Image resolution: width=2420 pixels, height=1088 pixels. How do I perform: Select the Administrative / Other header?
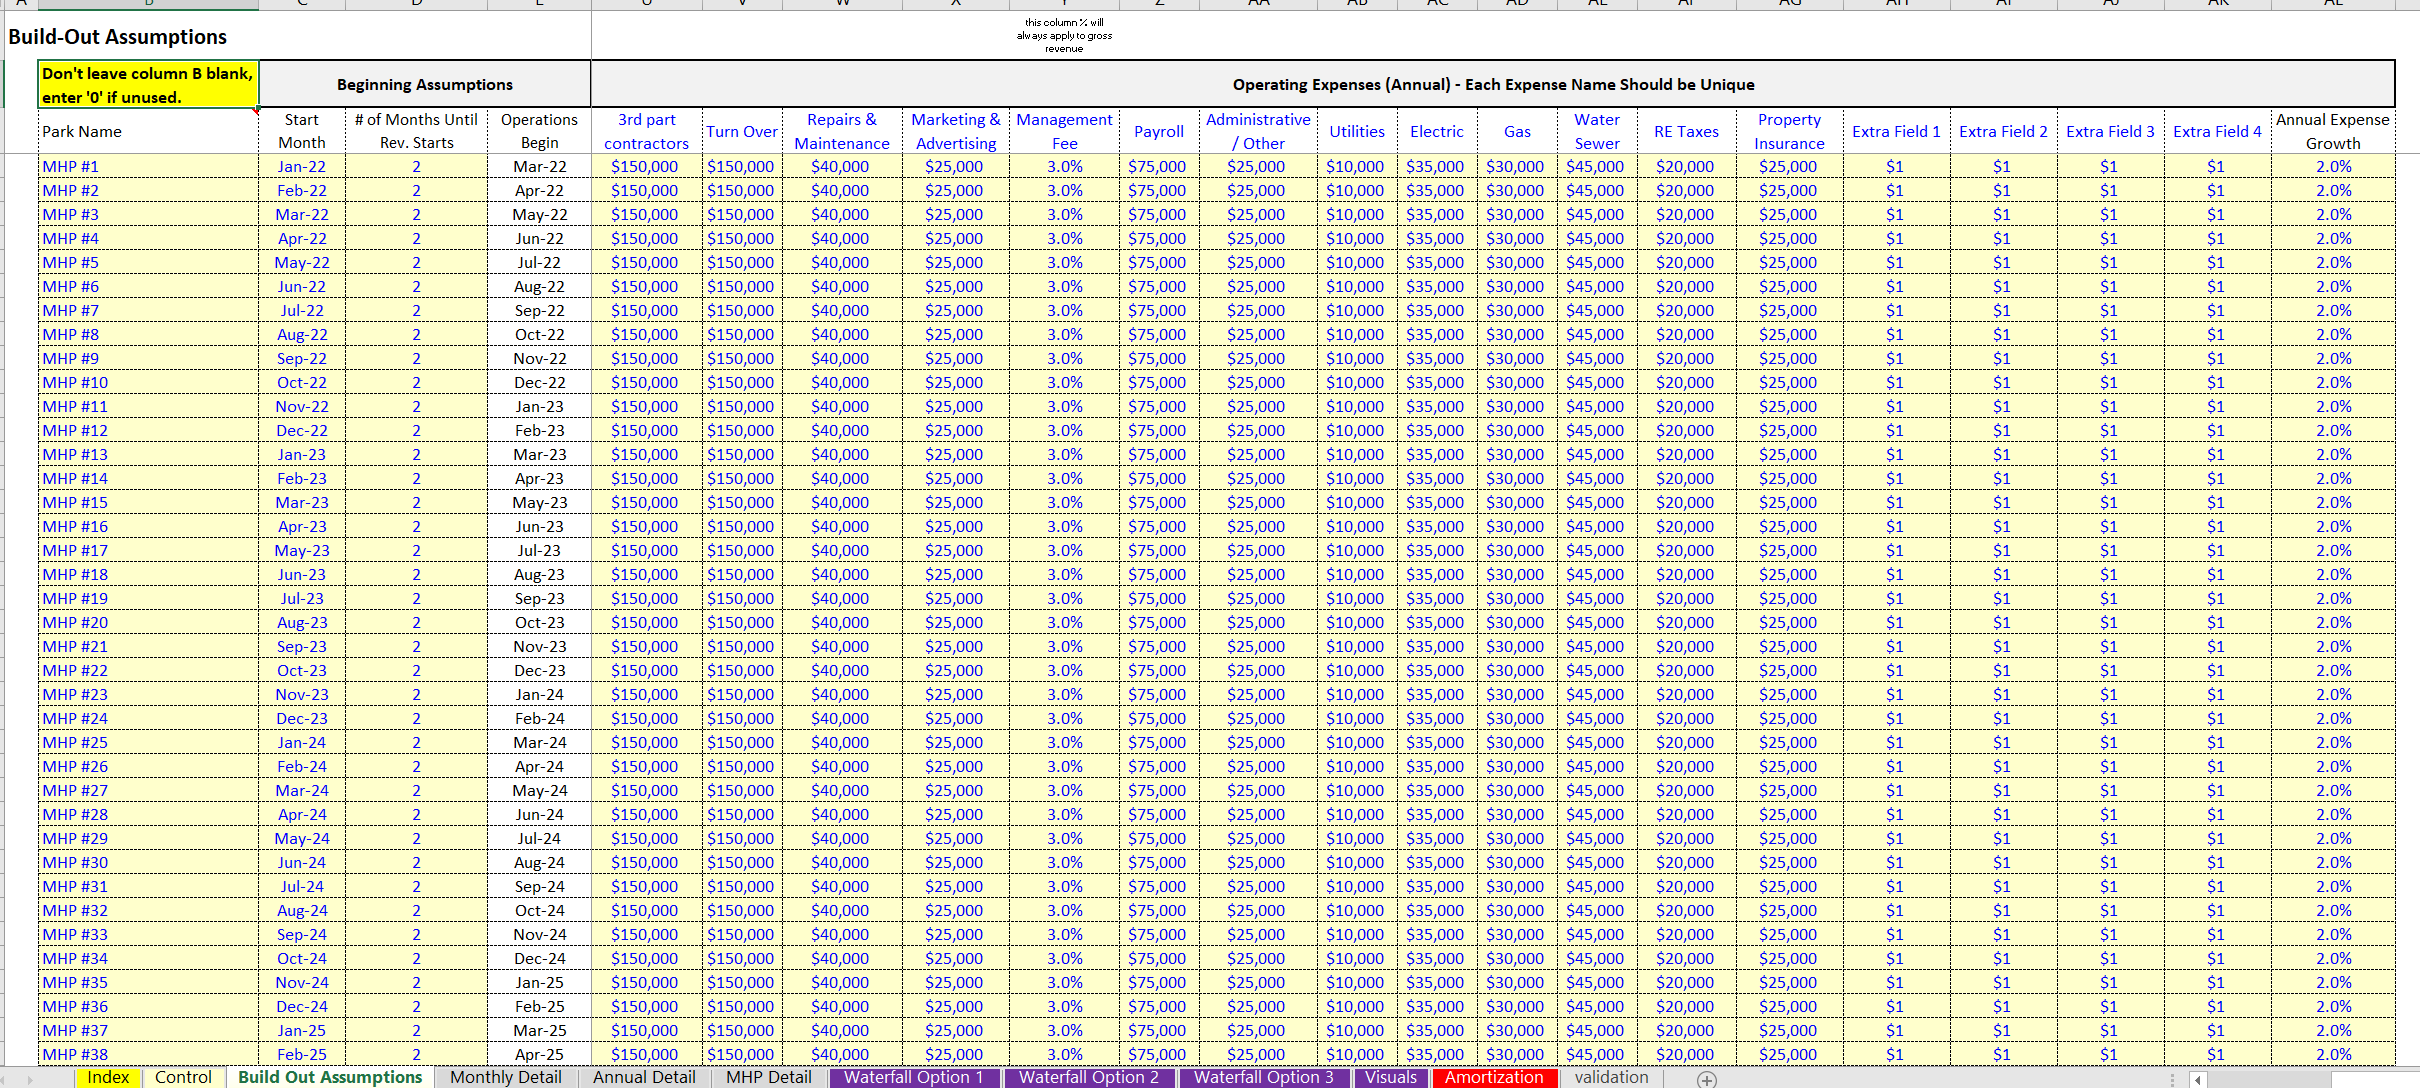[x=1258, y=131]
